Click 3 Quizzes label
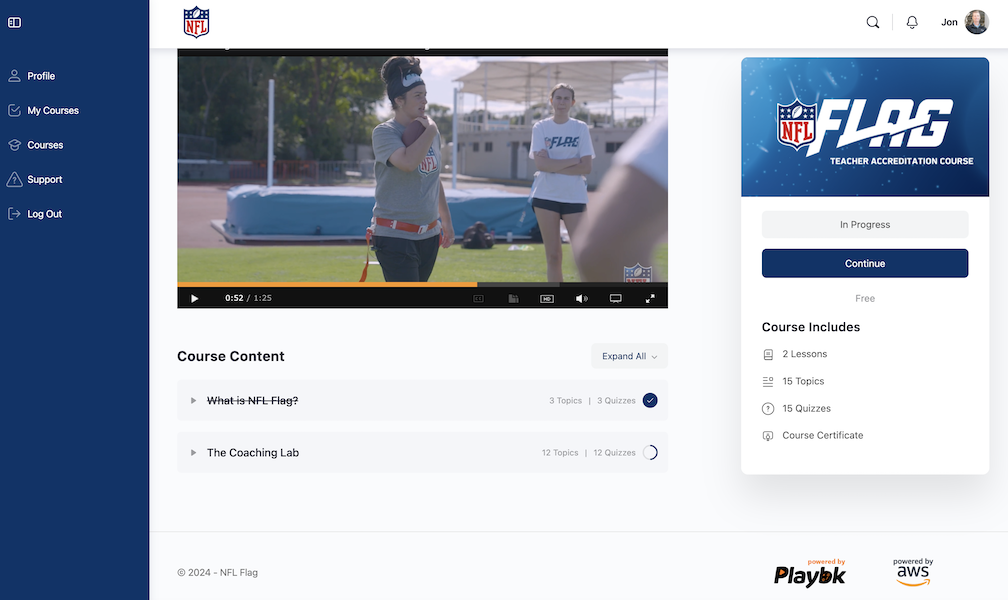Screen dimensions: 1008x600 [x=616, y=401]
